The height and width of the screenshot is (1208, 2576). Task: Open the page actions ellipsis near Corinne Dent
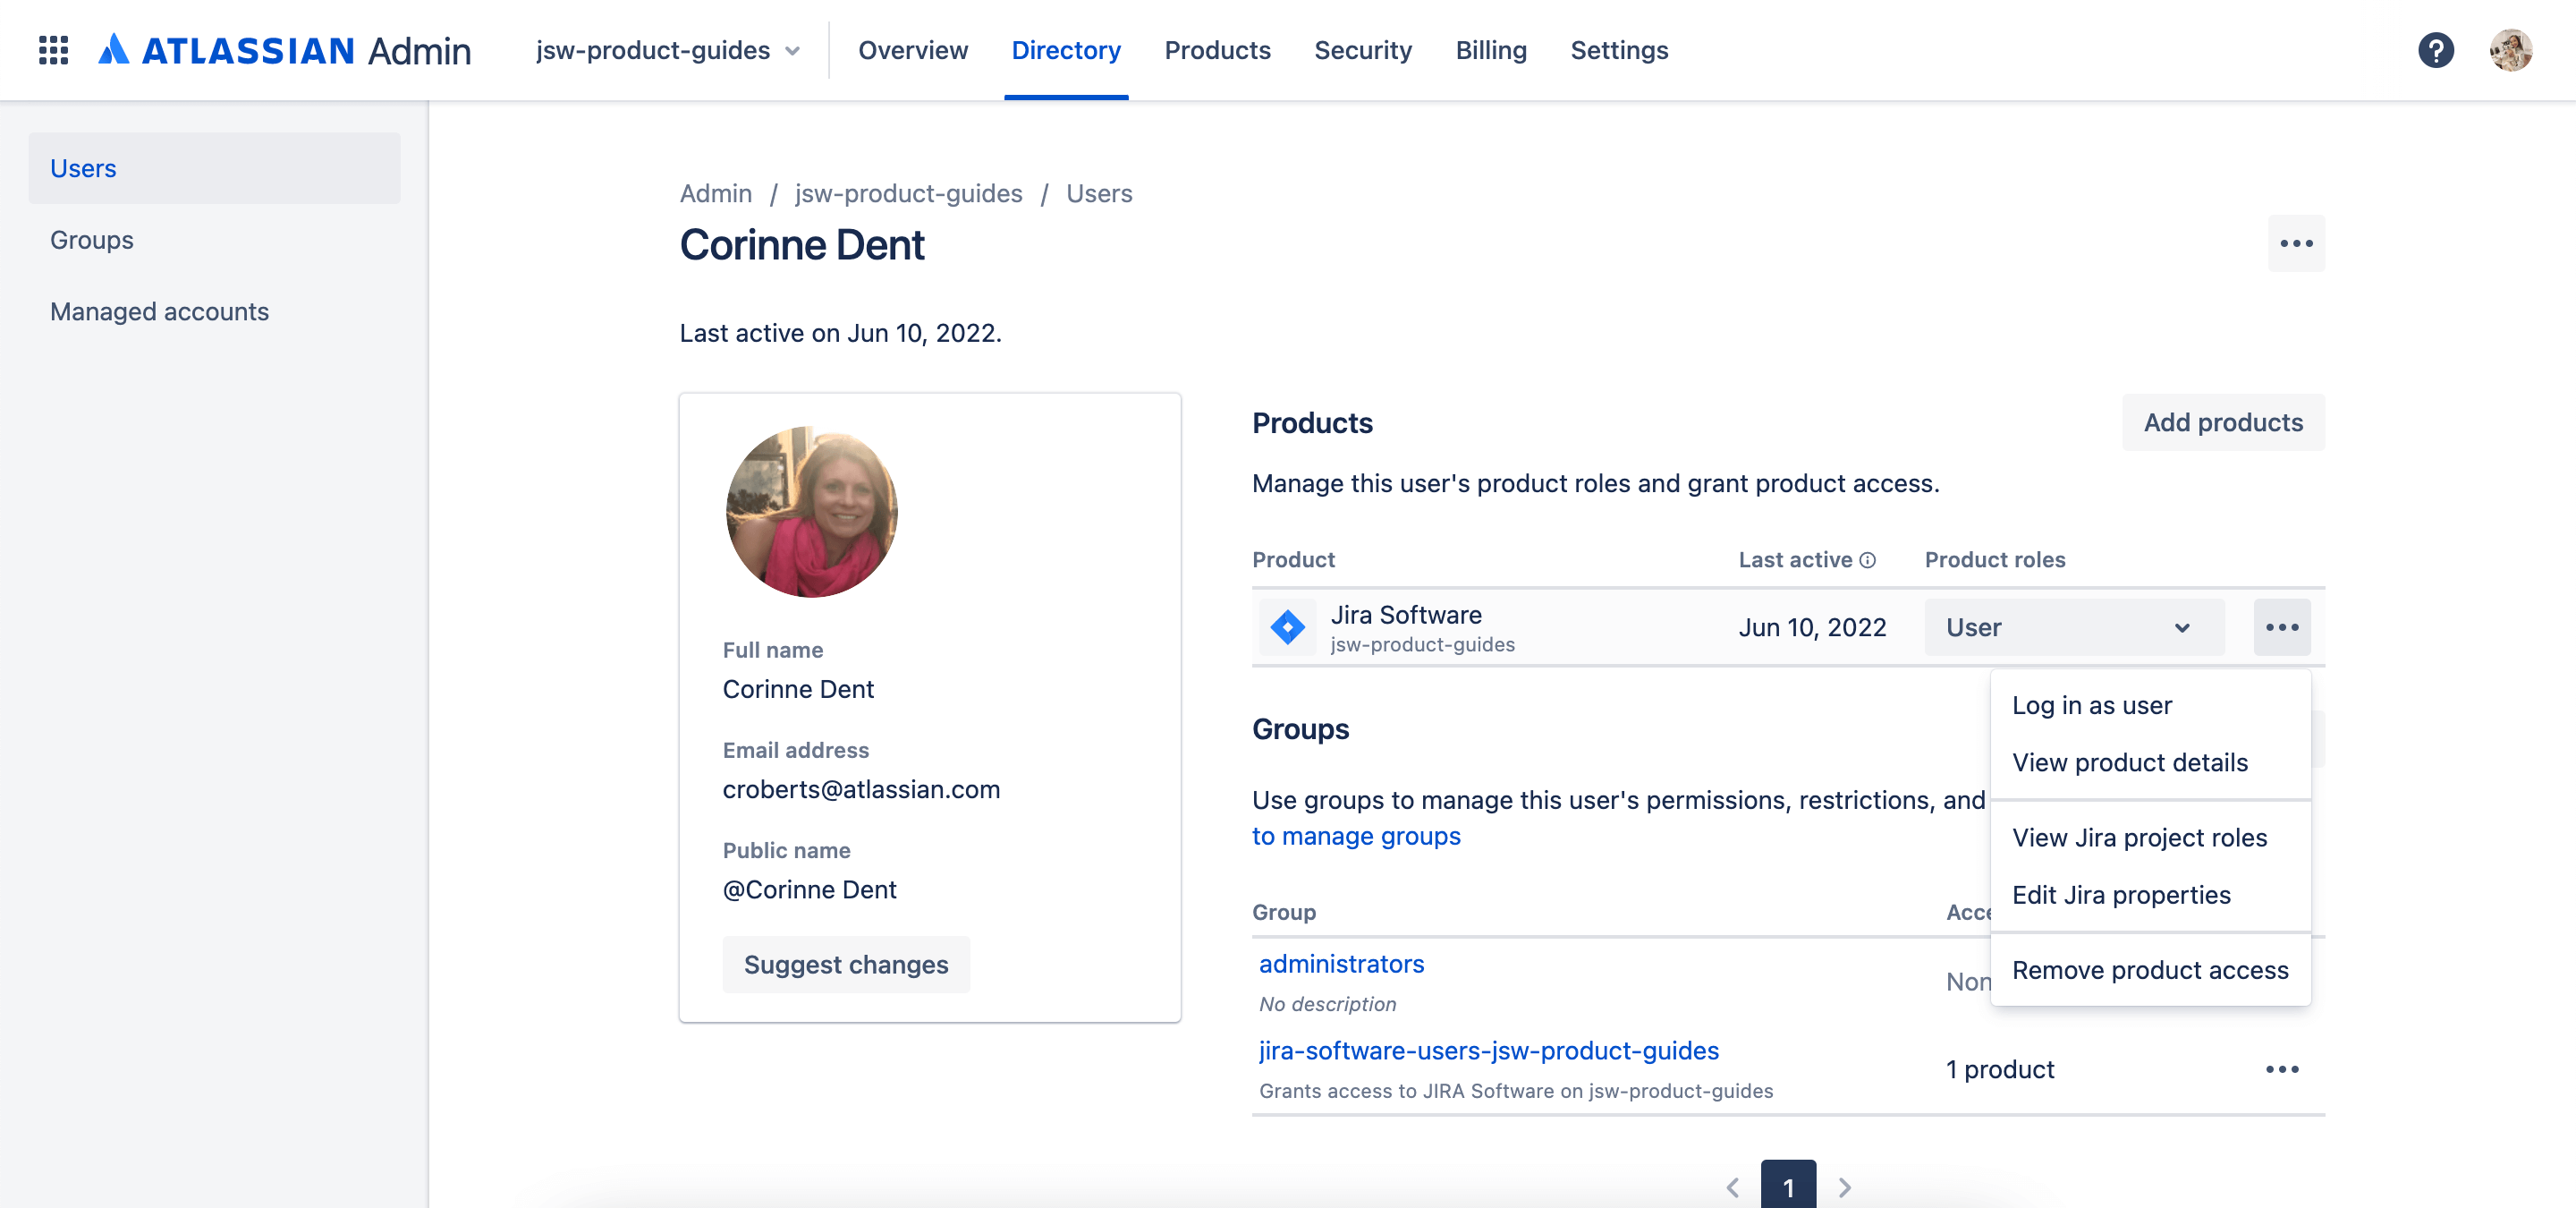2296,243
